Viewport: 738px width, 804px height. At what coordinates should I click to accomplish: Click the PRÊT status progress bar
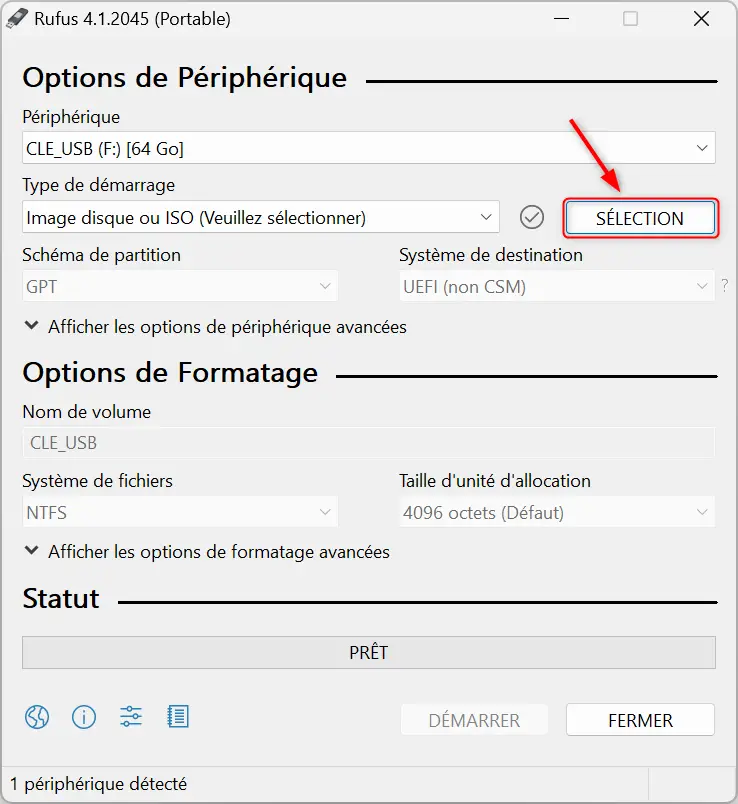point(368,652)
